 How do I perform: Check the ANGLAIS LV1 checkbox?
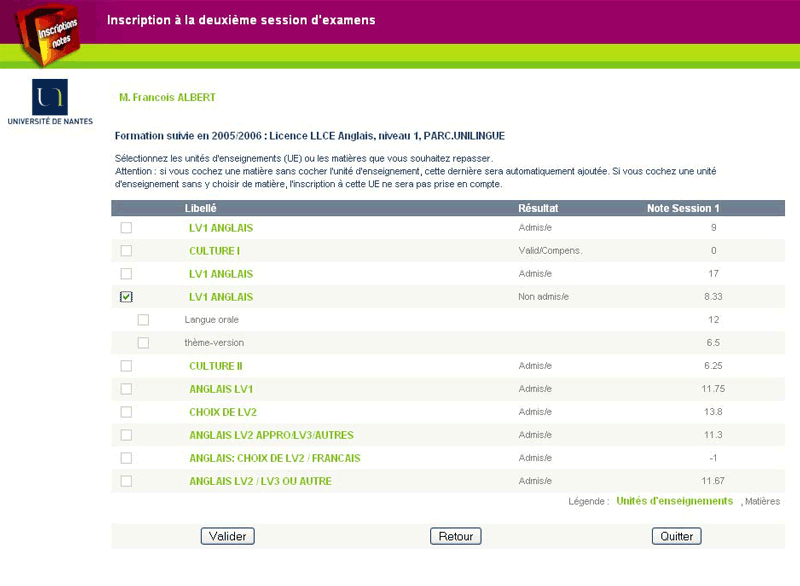pyautogui.click(x=126, y=389)
